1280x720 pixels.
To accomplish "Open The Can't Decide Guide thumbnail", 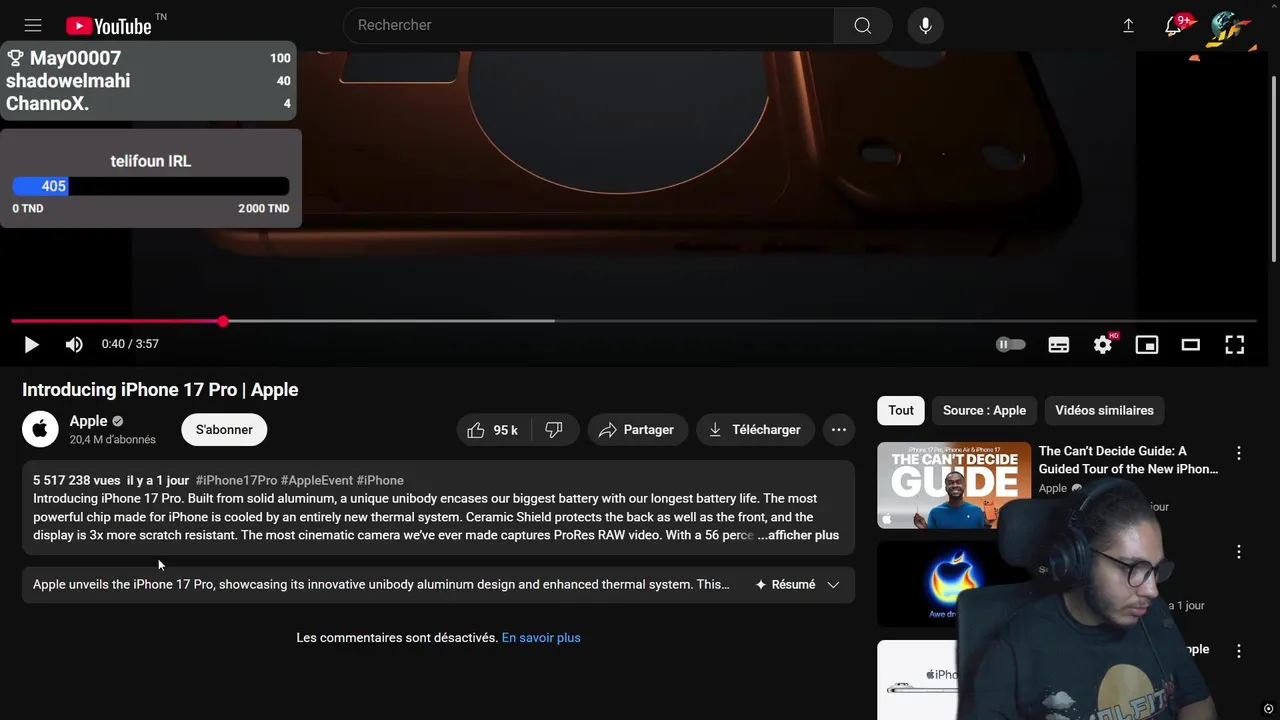I will click(x=954, y=485).
